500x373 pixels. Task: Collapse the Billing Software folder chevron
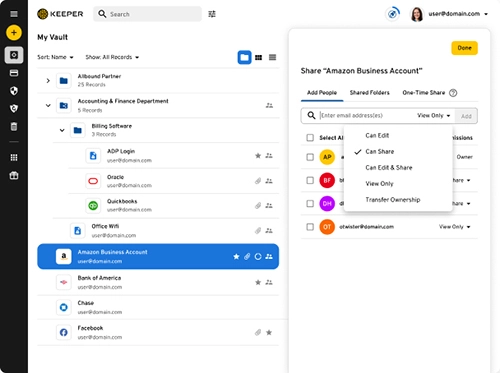click(62, 130)
